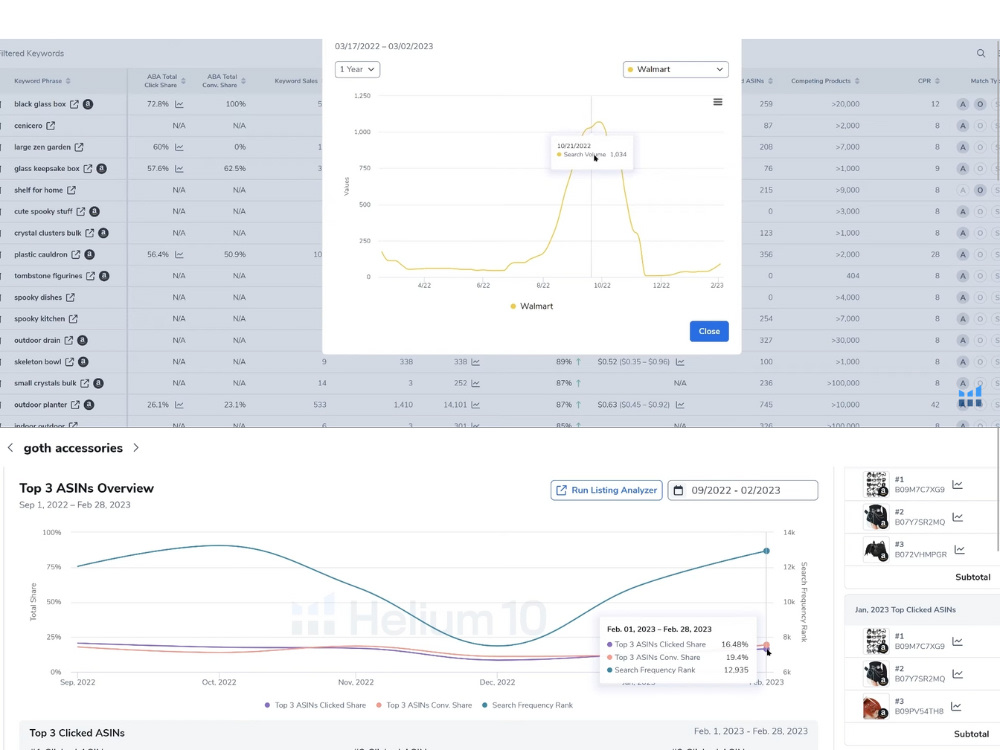This screenshot has height=750, width=1000.
Task: Open PPC bid history graph for skeleton bowl
Action: coord(680,362)
